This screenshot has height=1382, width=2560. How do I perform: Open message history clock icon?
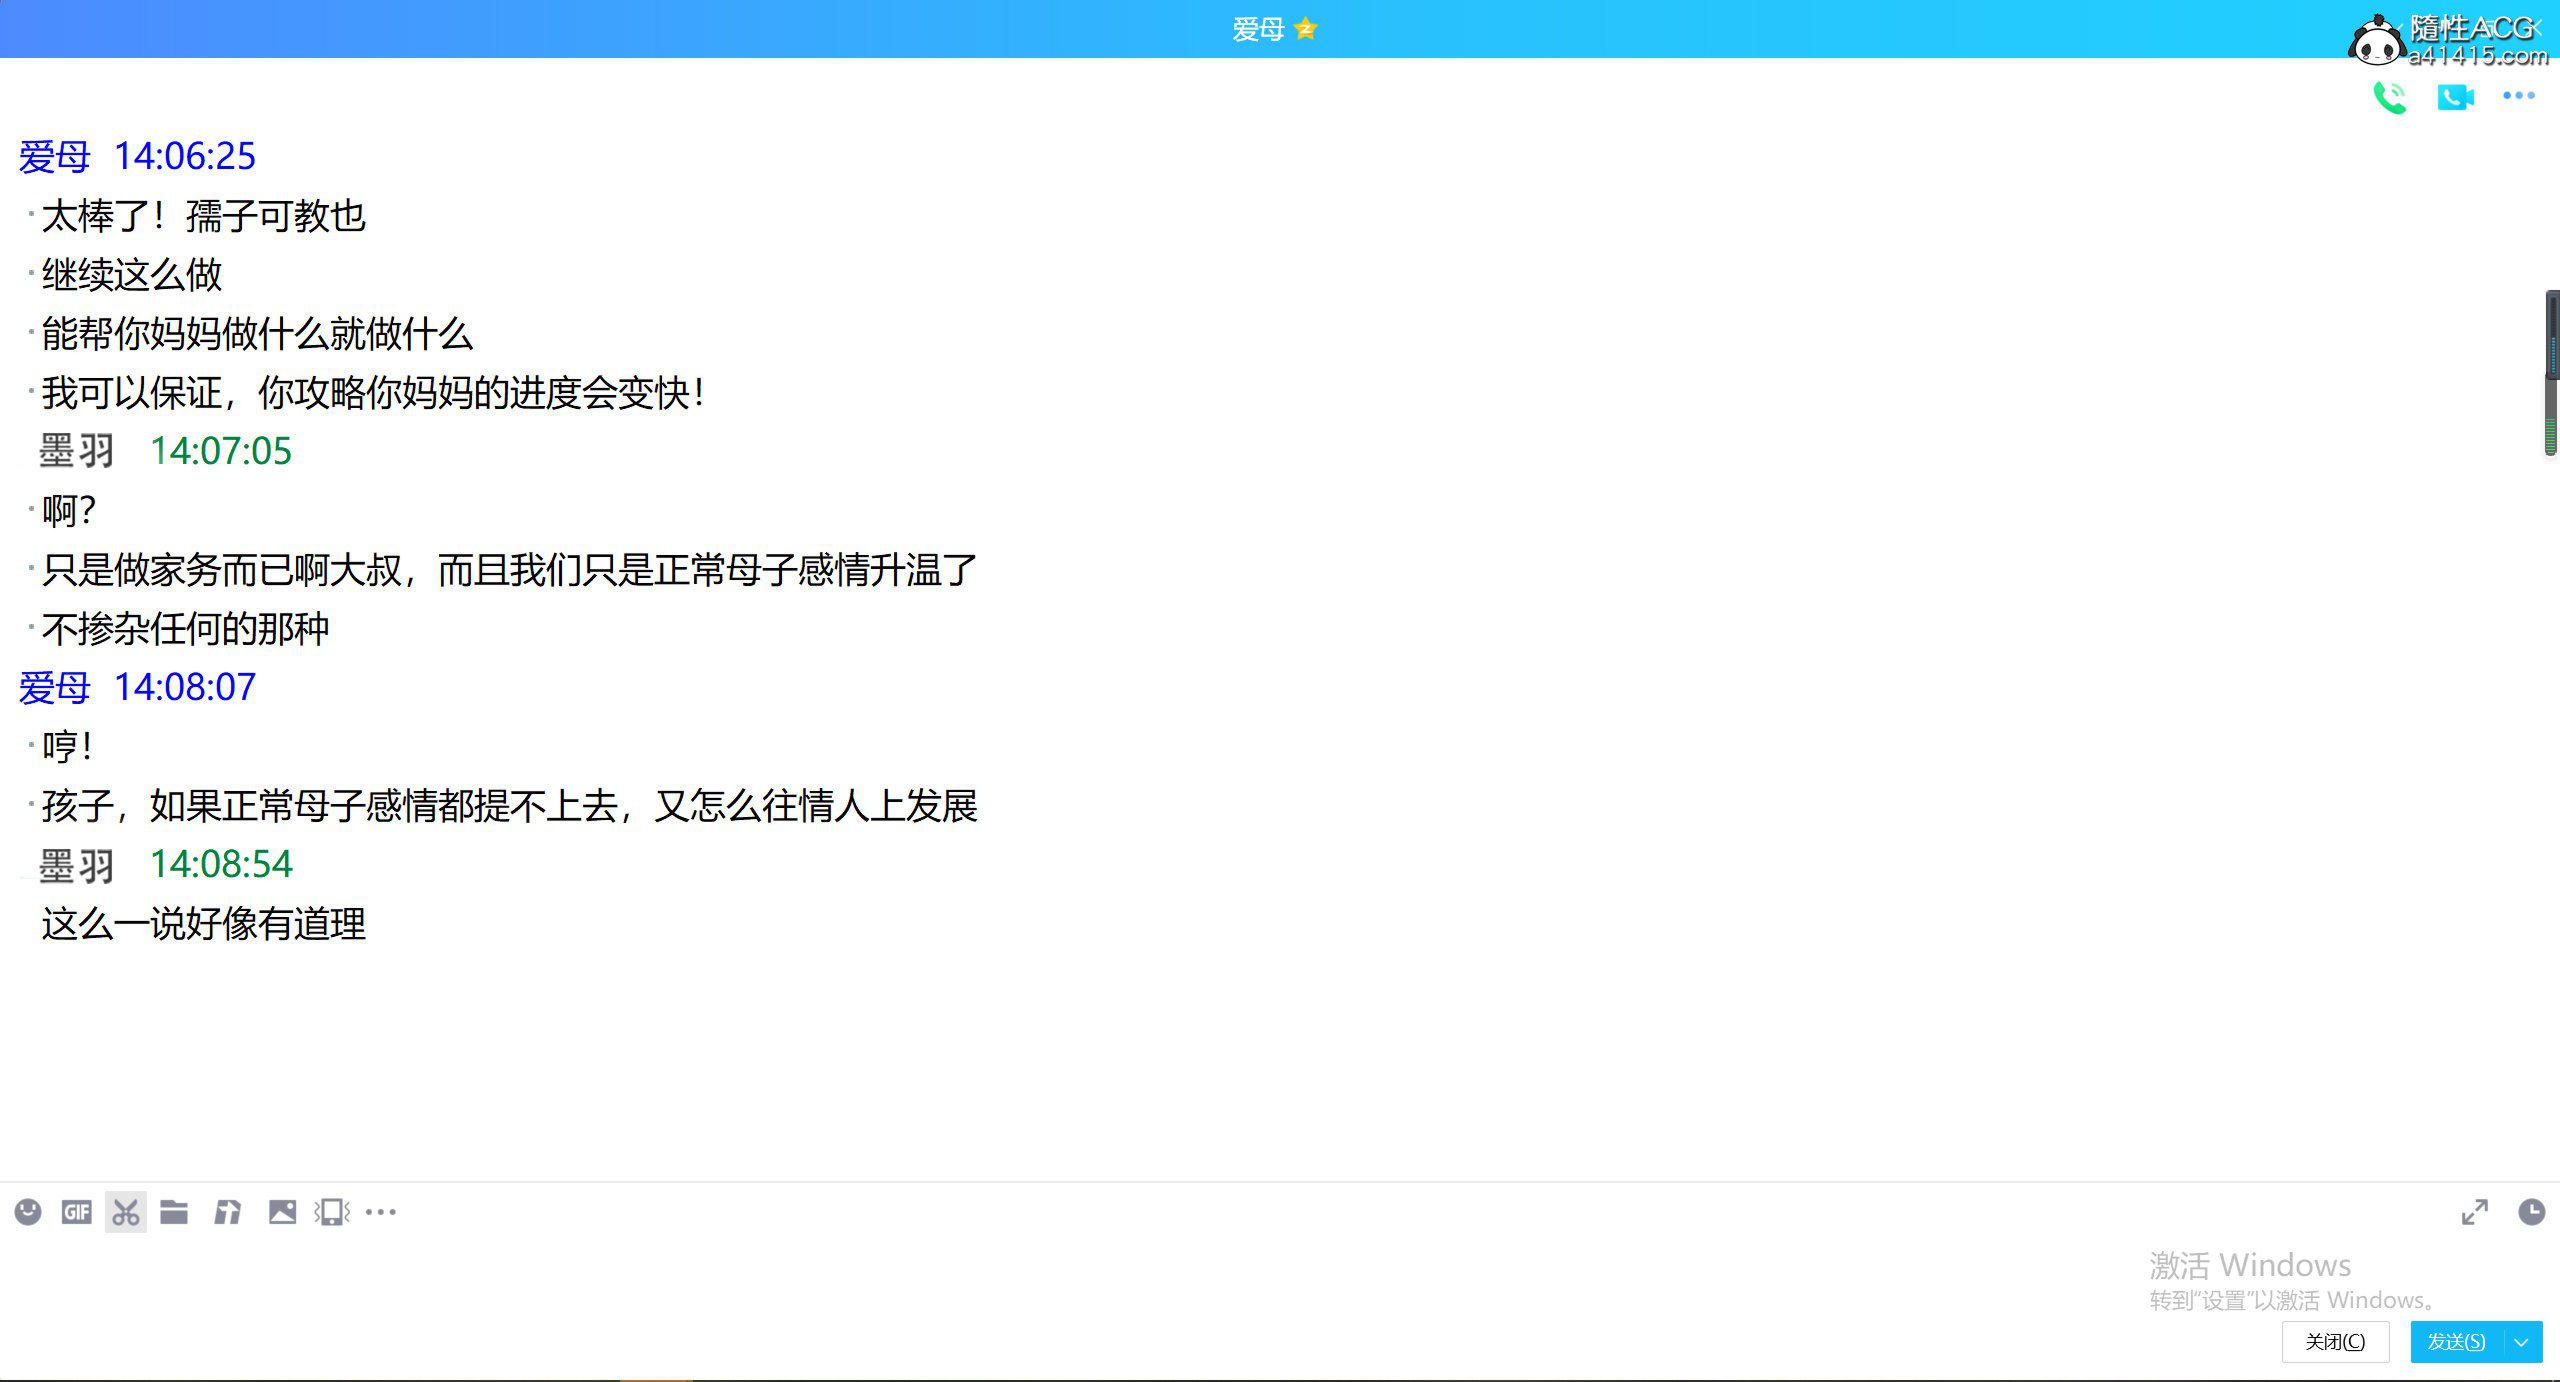(x=2531, y=1212)
